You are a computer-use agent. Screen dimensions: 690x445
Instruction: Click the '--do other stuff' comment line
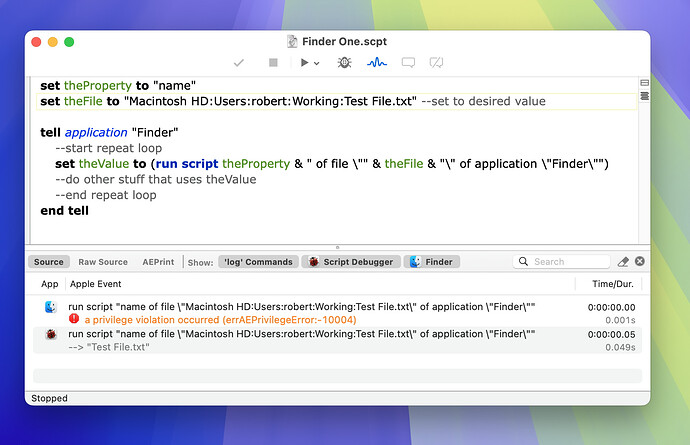(156, 180)
